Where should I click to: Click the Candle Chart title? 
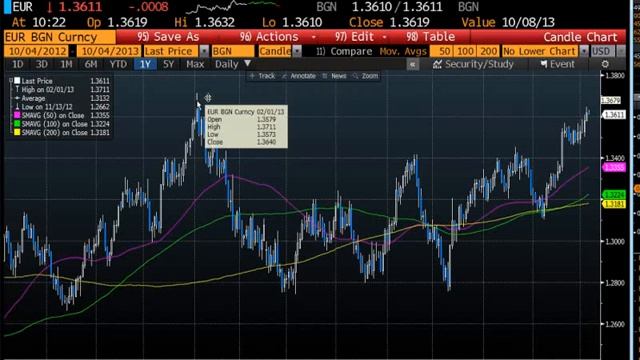tap(580, 37)
